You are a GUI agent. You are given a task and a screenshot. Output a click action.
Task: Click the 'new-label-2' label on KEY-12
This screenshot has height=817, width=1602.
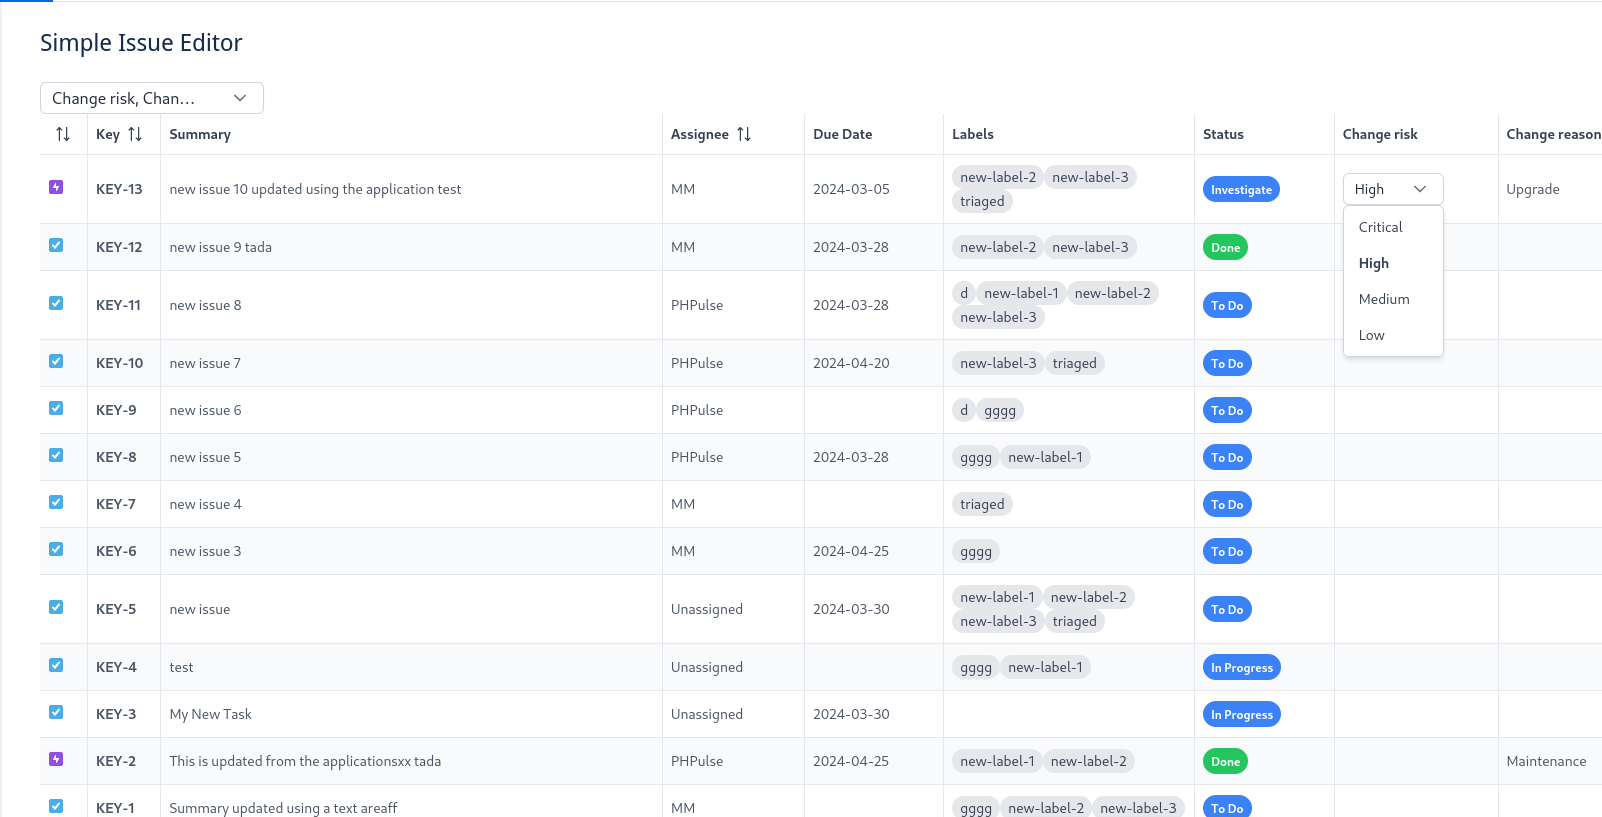click(998, 248)
